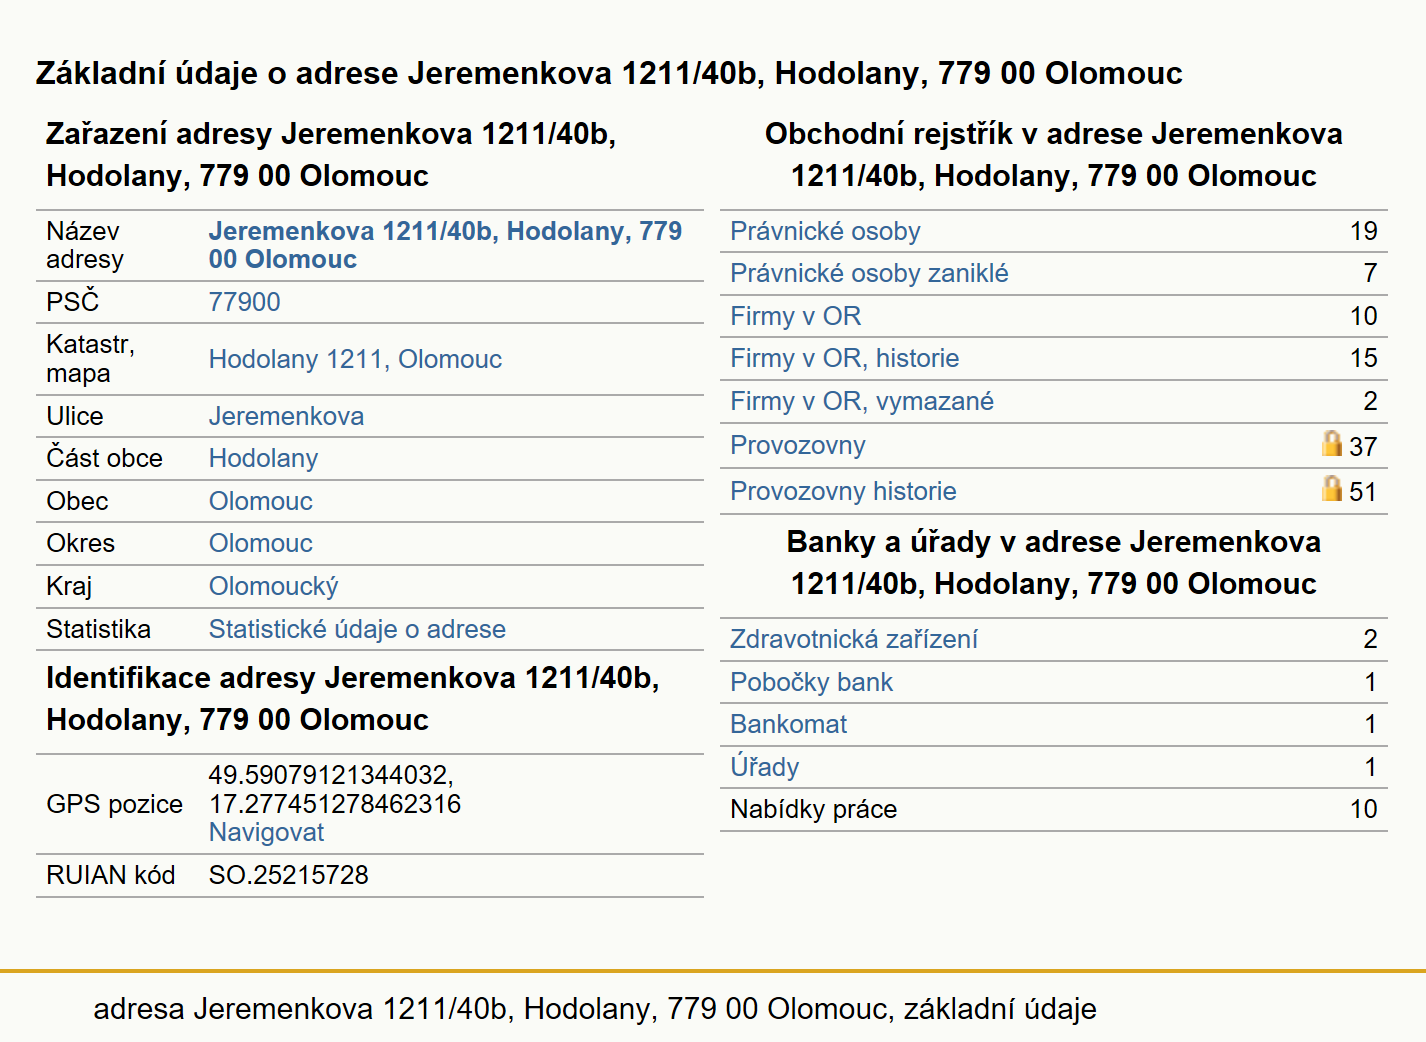Click the PSČ value 77900
The image size is (1426, 1042).
244,302
